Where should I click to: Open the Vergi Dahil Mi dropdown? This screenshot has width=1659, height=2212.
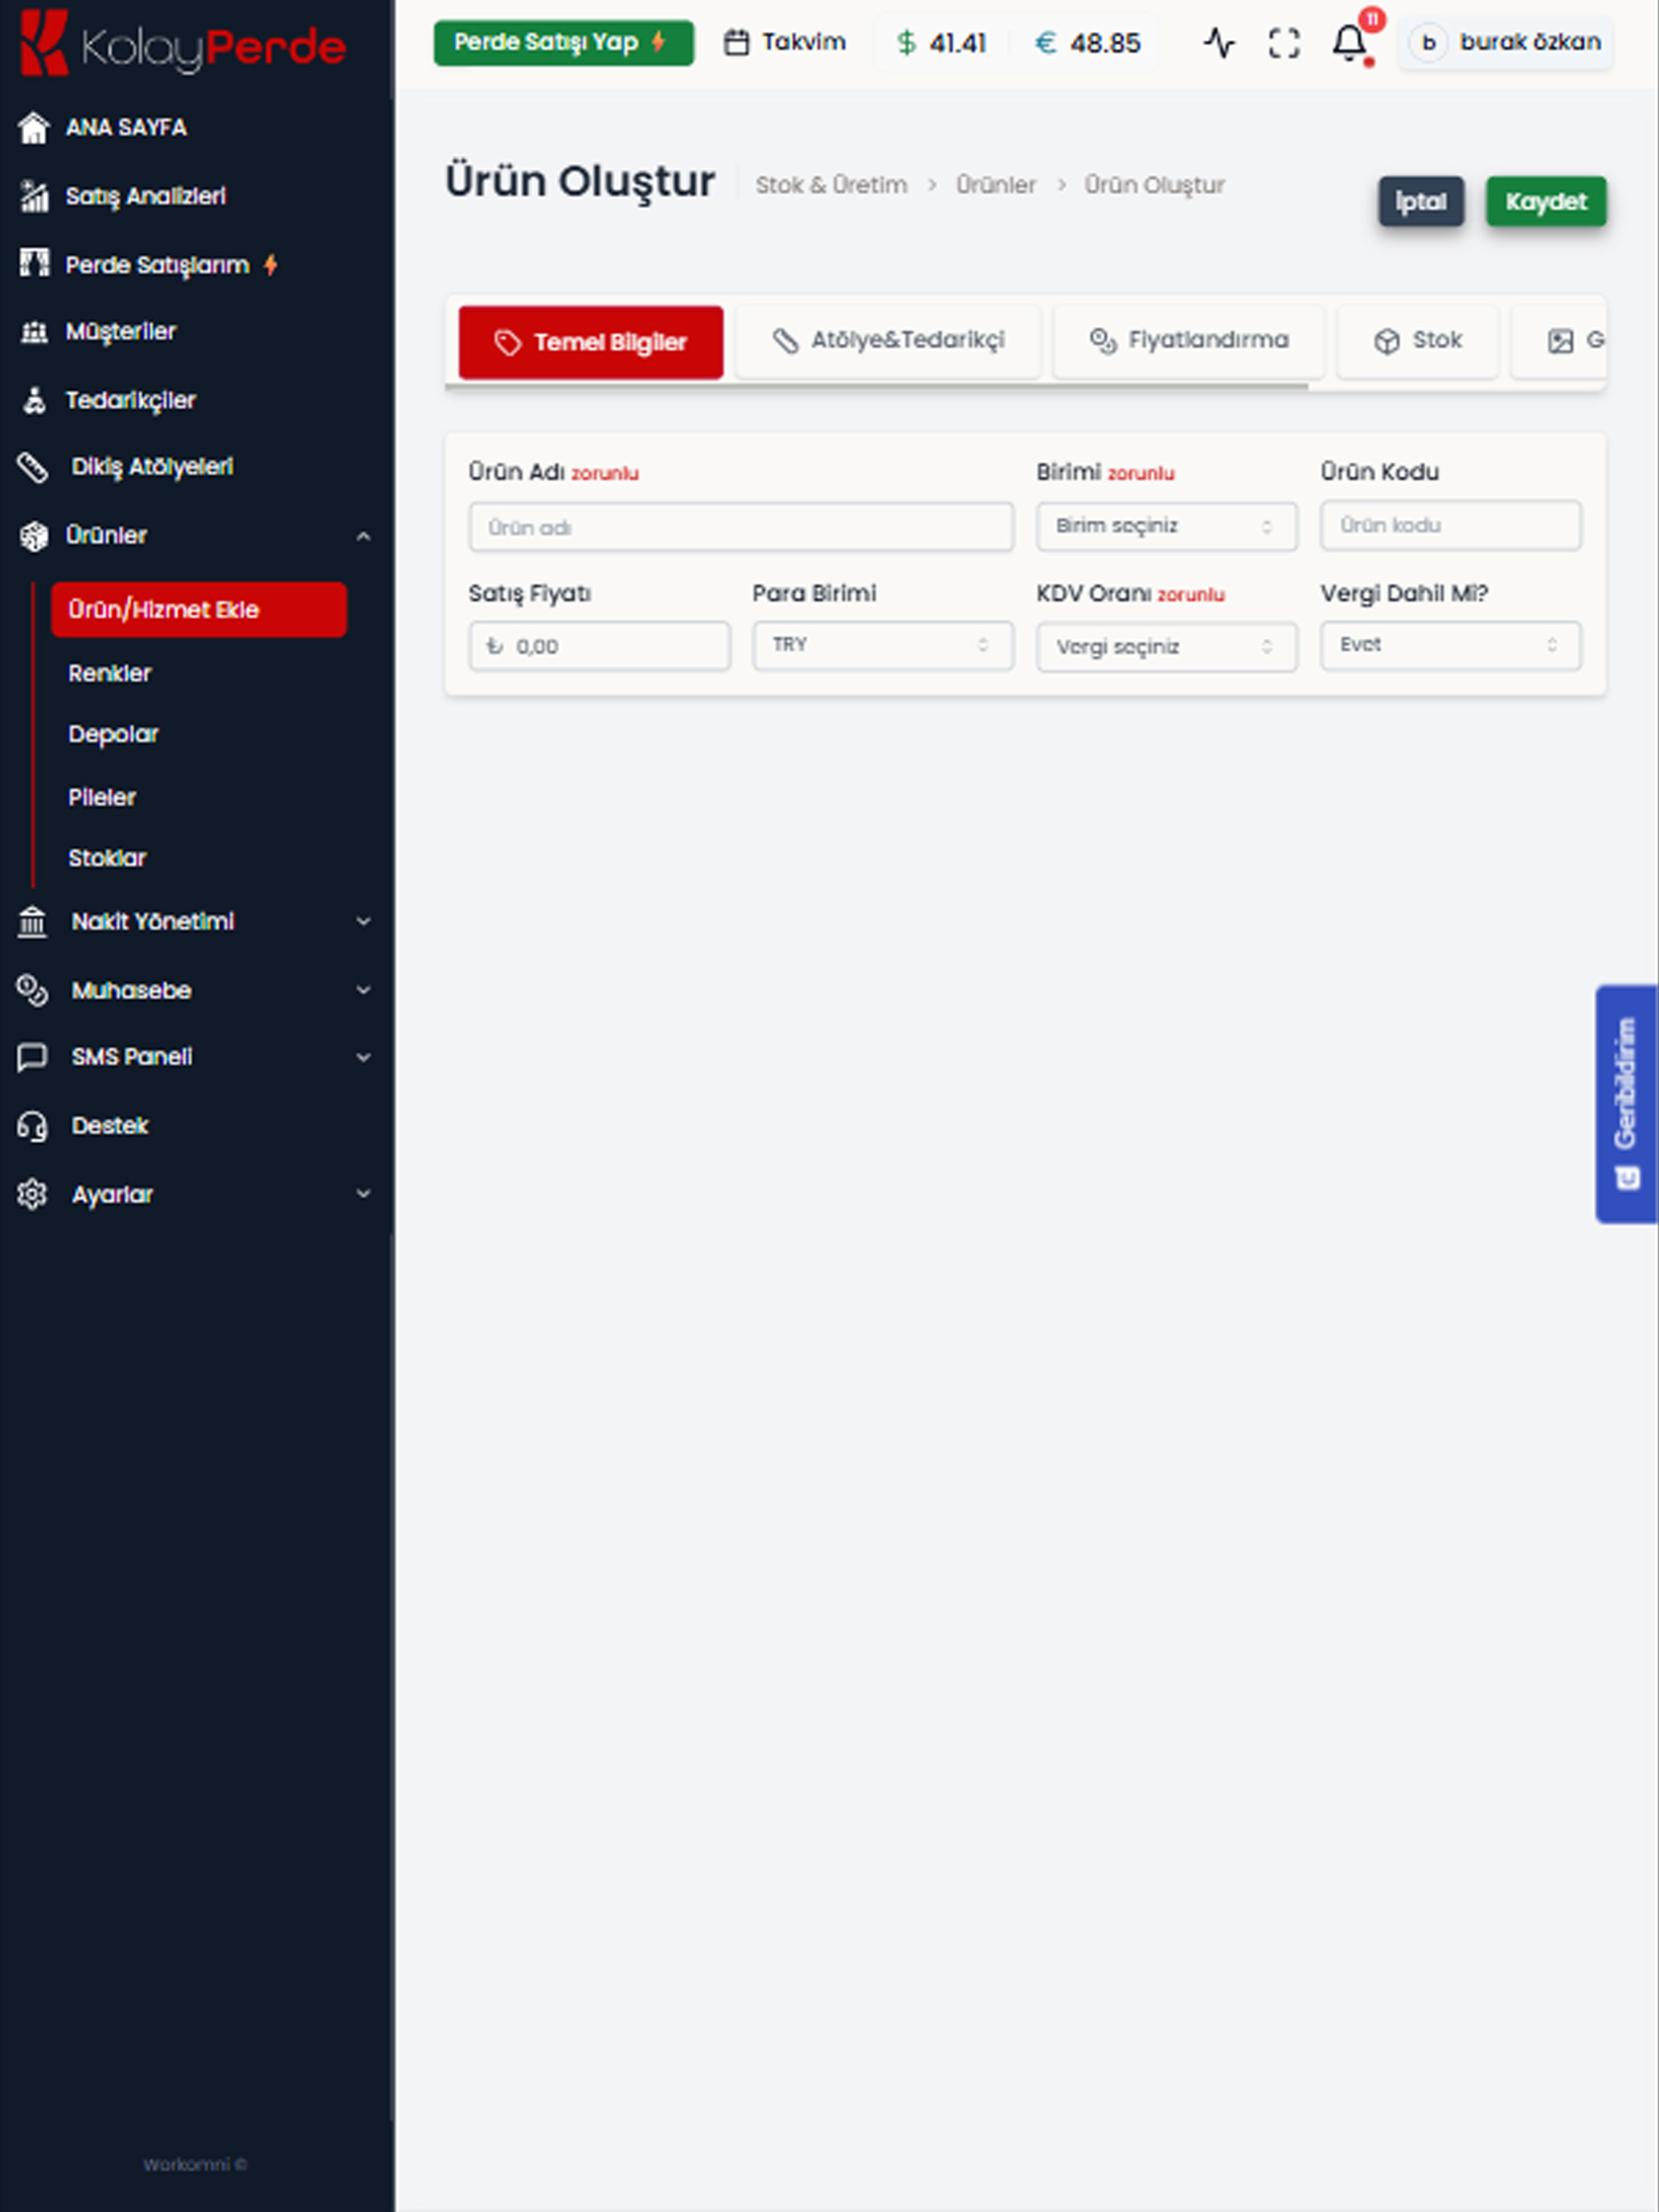1450,646
